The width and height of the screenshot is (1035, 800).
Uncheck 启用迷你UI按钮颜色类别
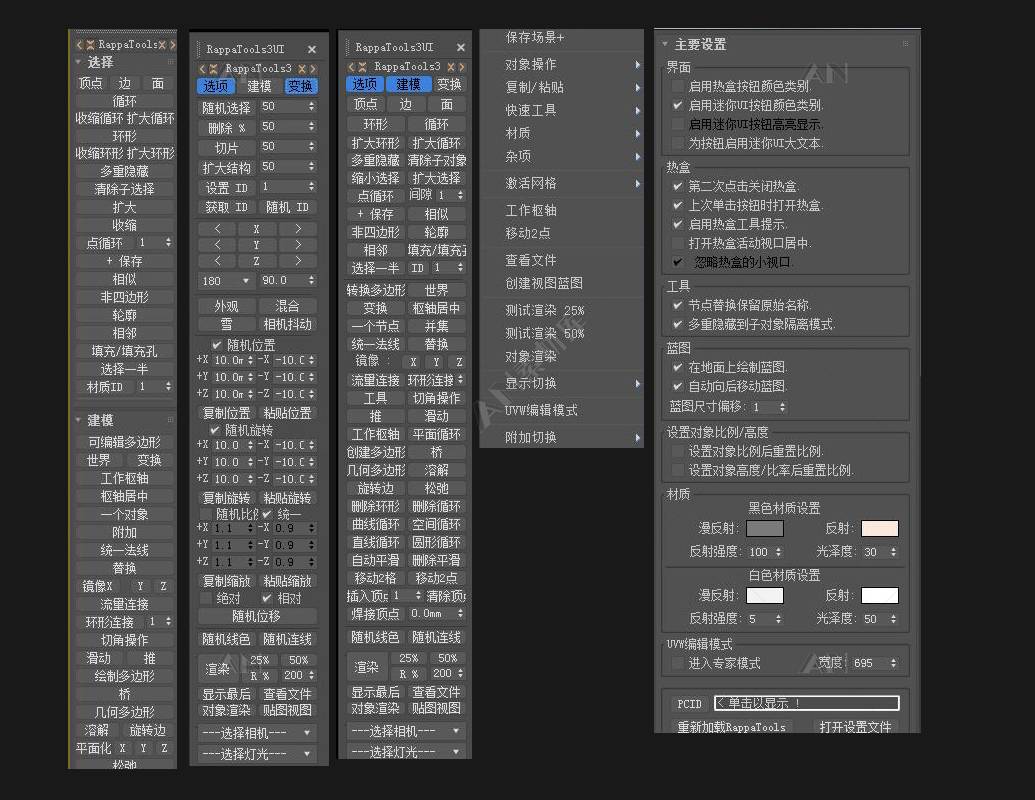(677, 105)
